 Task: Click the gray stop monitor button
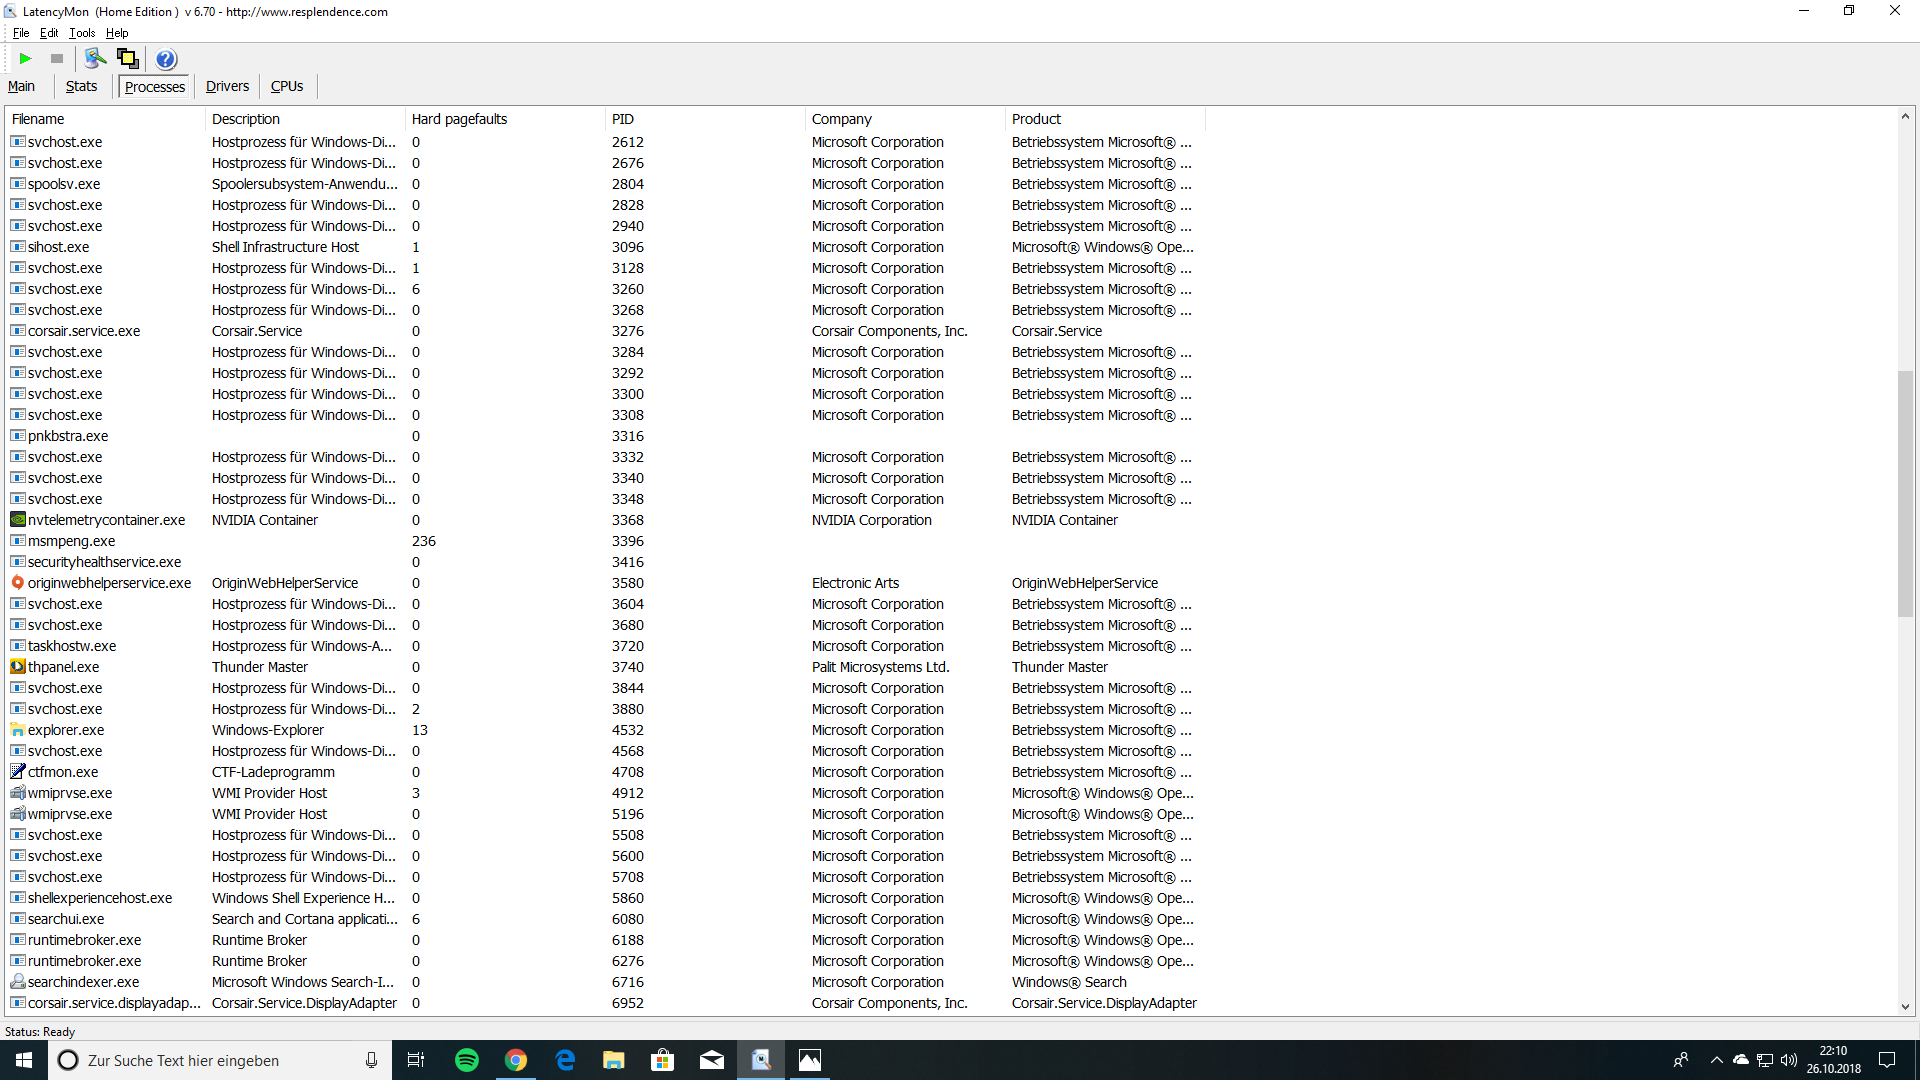(x=57, y=59)
